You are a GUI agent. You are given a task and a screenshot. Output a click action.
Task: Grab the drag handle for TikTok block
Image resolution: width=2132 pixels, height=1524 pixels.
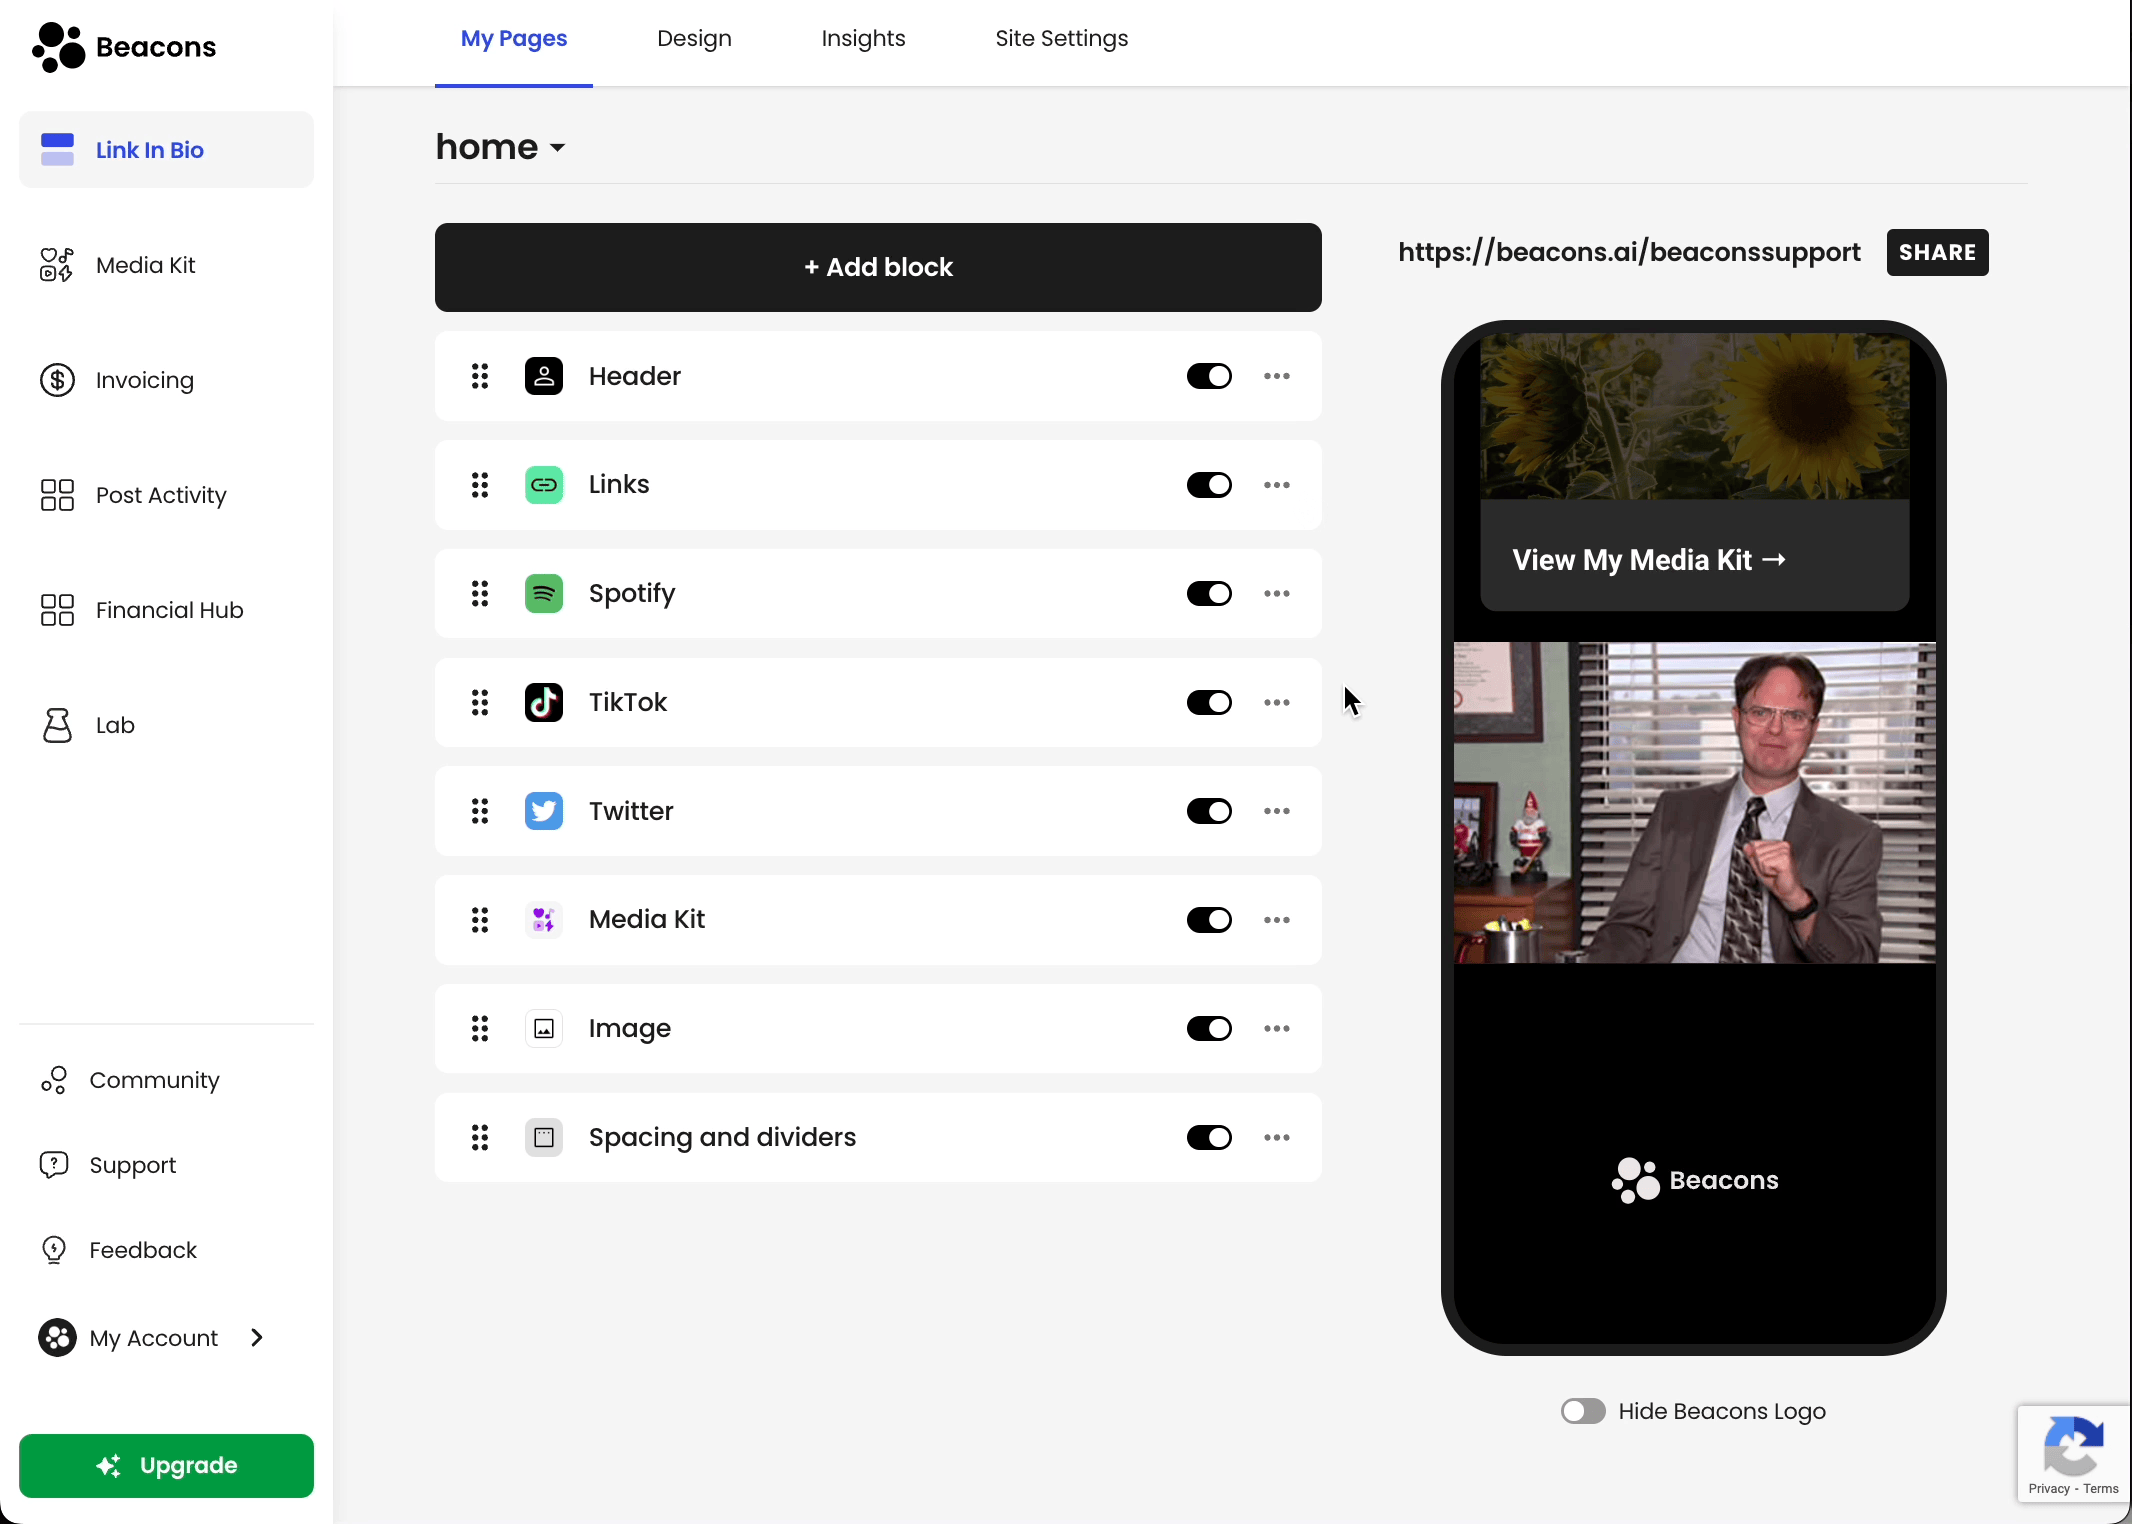coord(480,702)
